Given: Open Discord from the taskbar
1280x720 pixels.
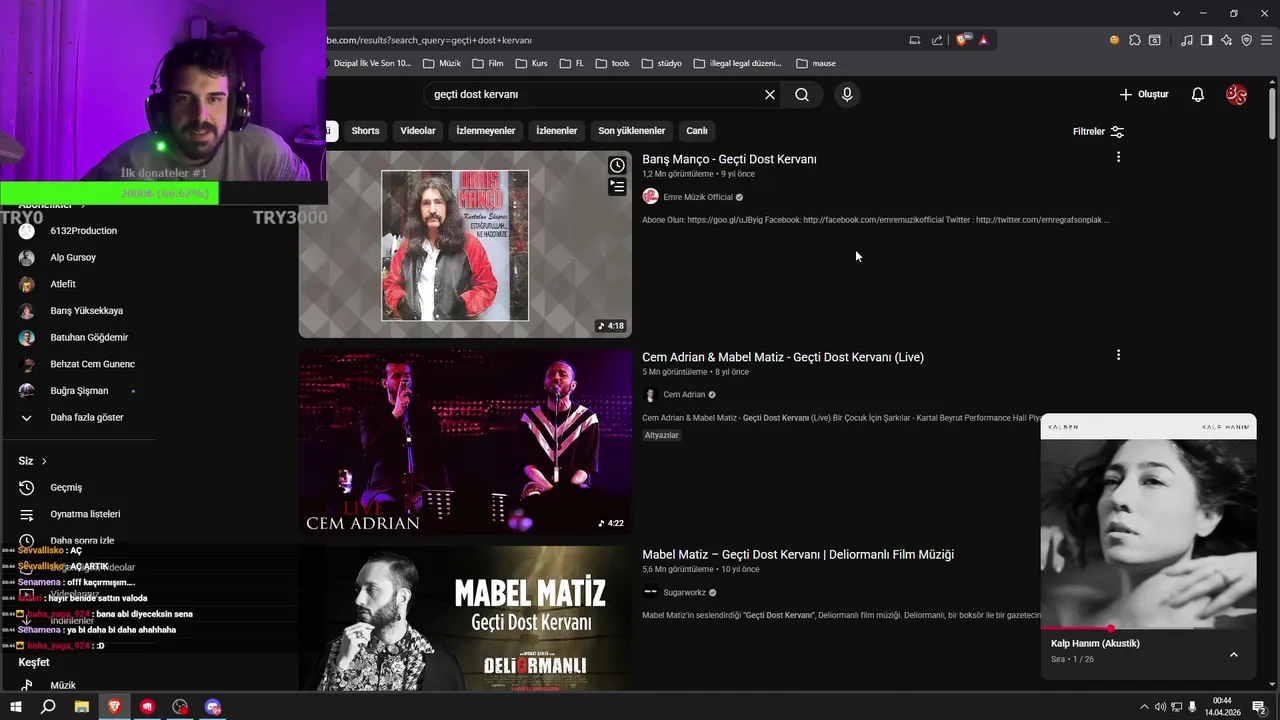Looking at the screenshot, I should click(x=212, y=707).
